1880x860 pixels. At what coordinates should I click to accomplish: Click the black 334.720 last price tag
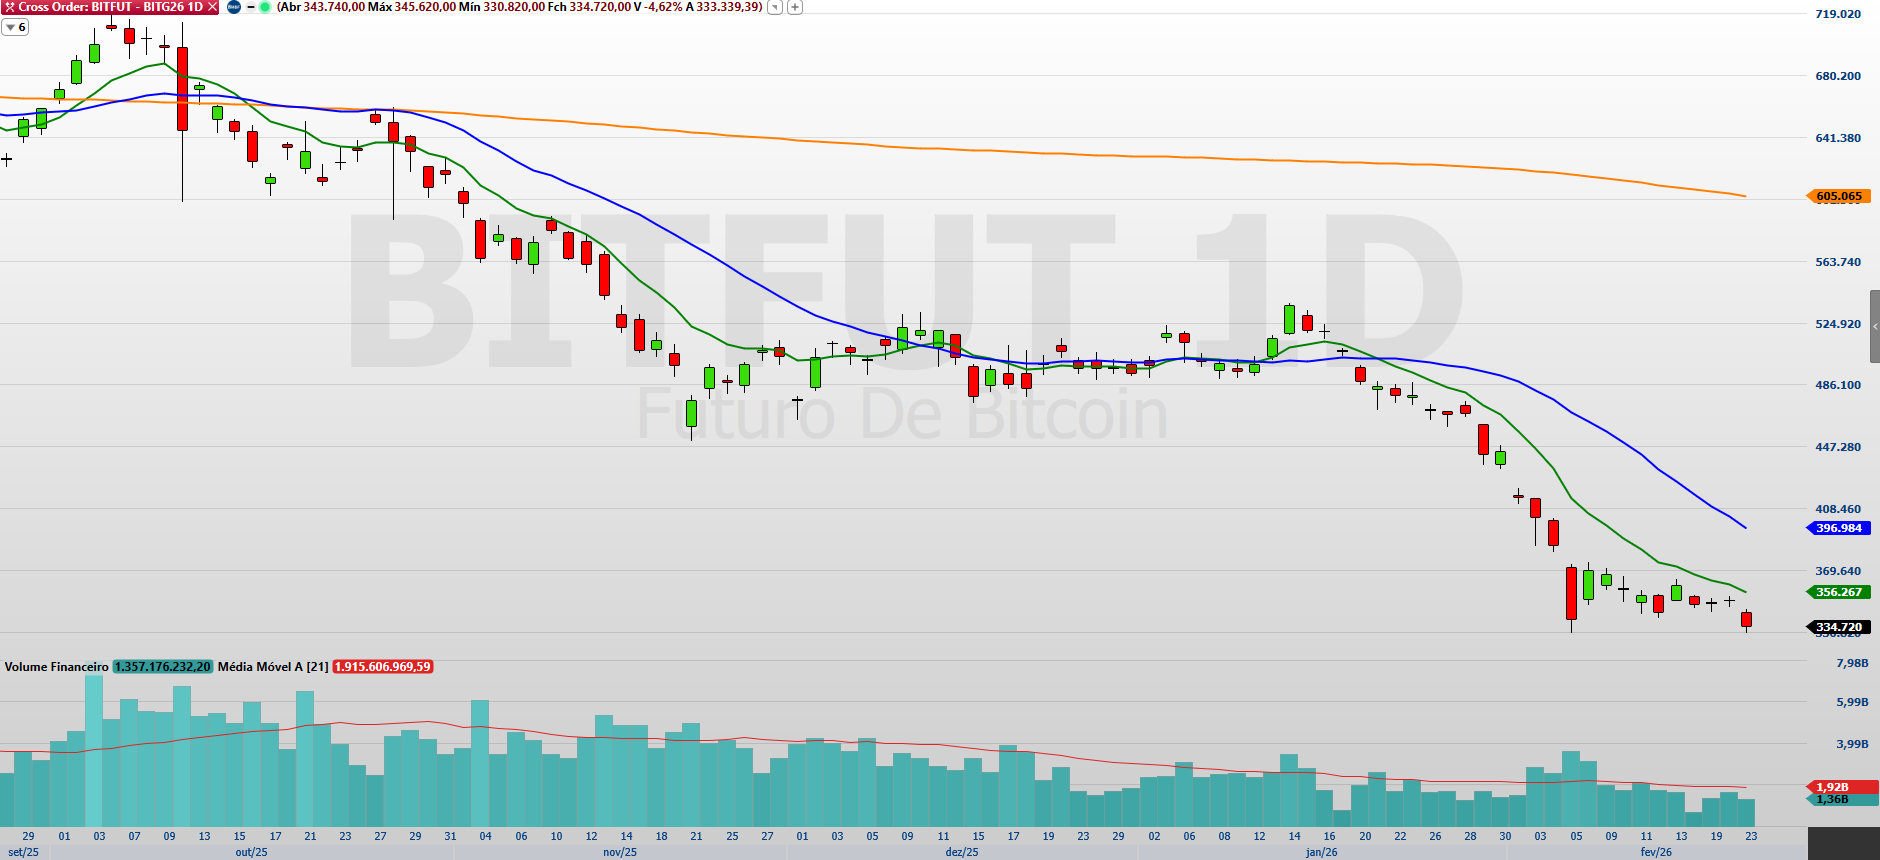[x=1839, y=627]
